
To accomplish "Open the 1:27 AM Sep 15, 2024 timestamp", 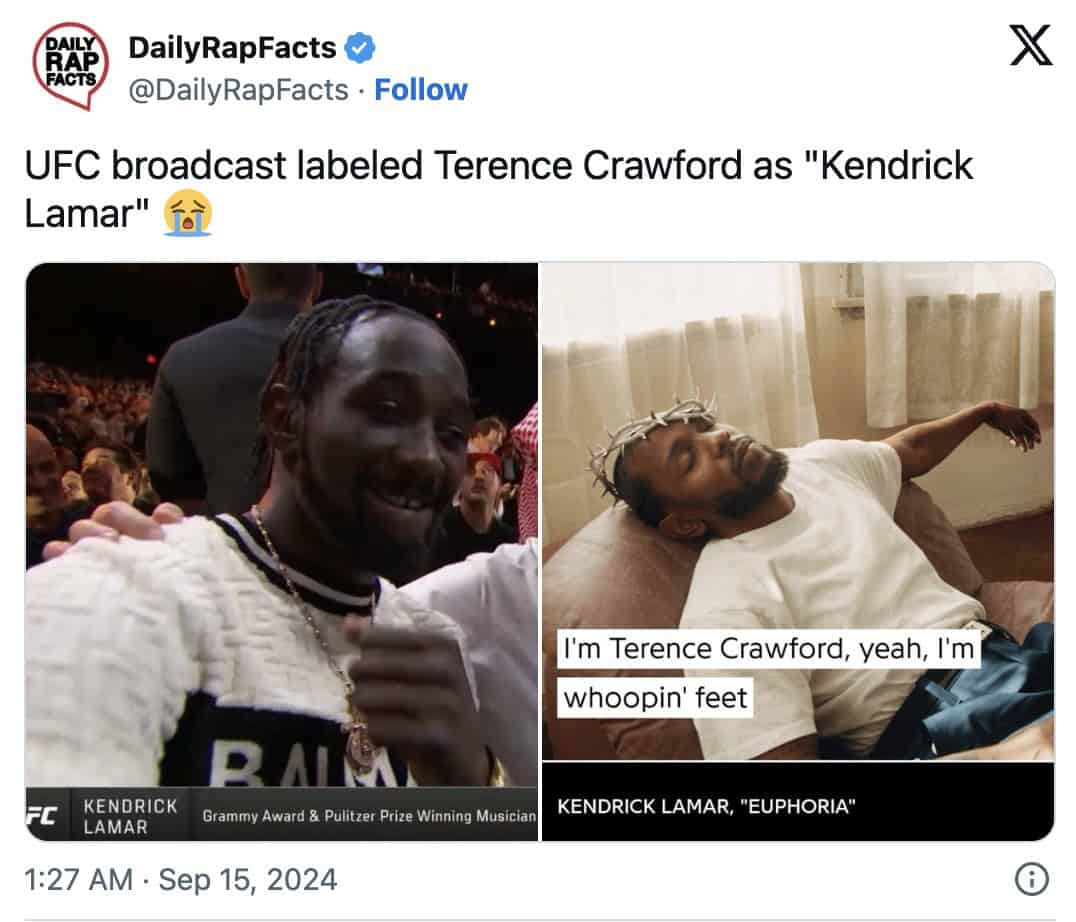I will [x=180, y=879].
